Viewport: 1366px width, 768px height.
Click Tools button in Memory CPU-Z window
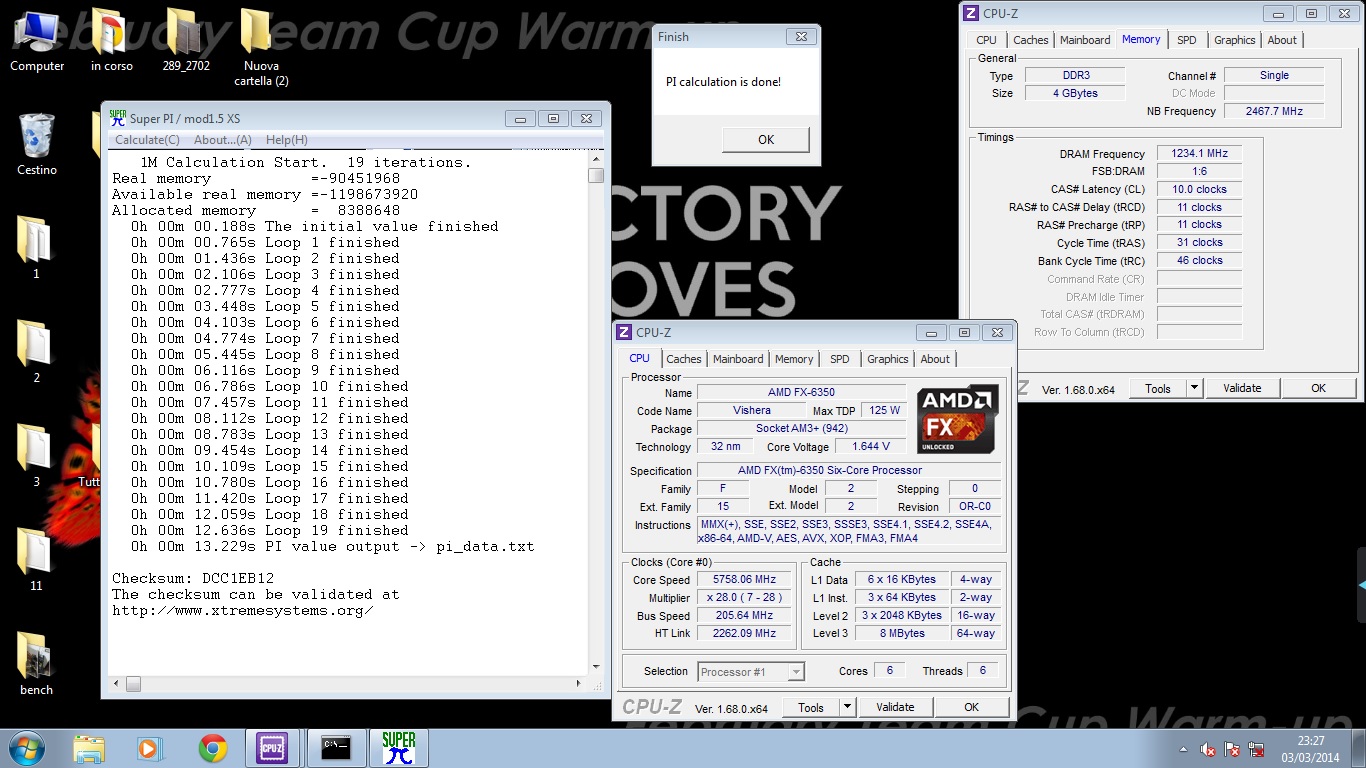[x=1158, y=388]
